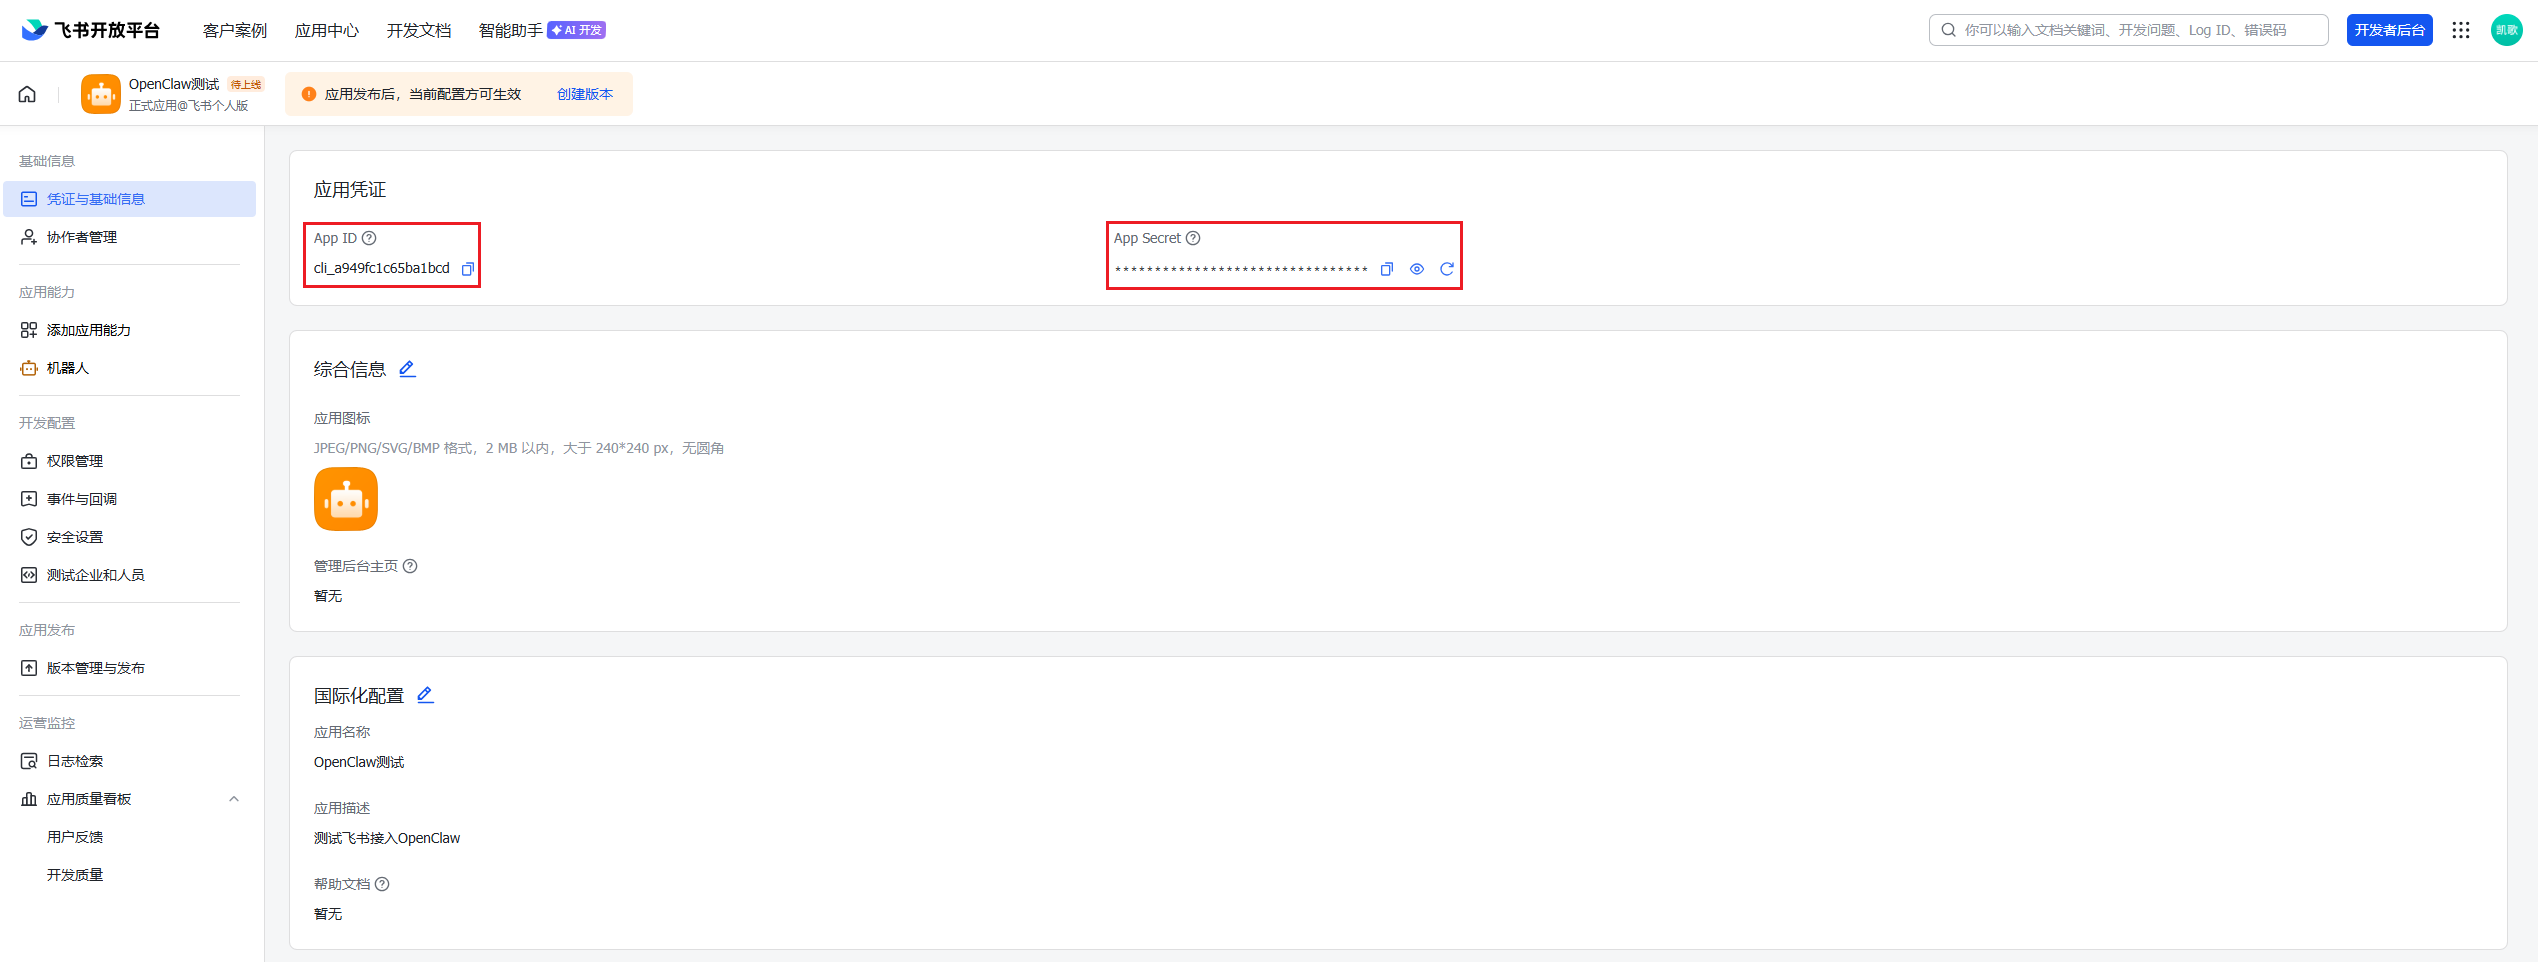Refresh the App Secret
Viewport: 2538px width, 962px height.
coord(1446,269)
